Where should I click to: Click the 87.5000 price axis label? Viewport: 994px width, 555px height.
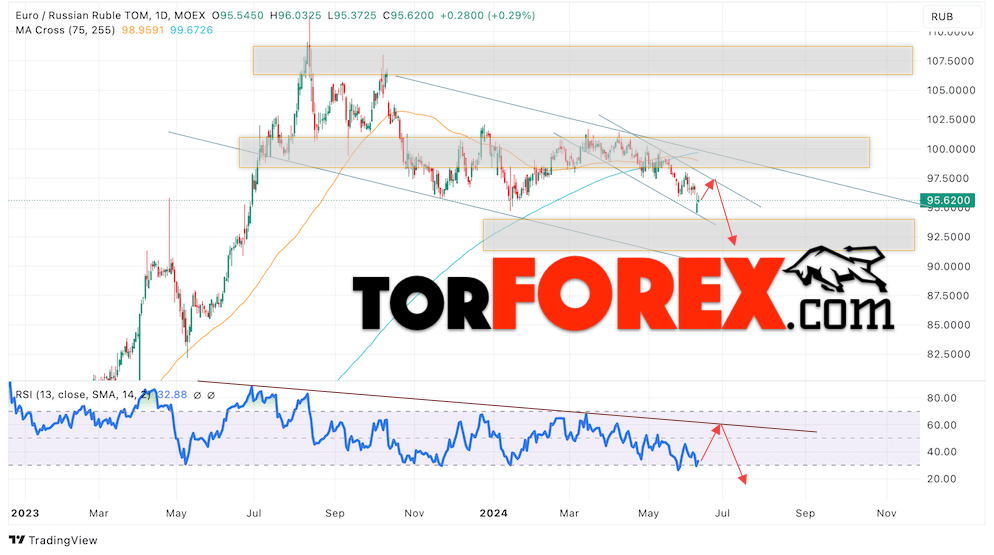[x=950, y=296]
